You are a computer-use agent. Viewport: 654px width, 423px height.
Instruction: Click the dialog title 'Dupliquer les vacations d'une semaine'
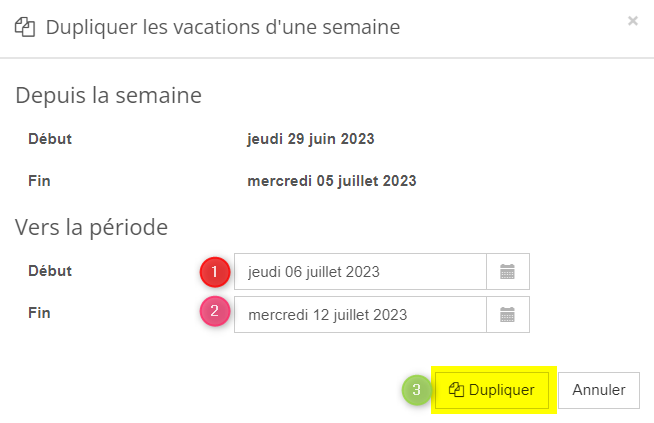223,27
